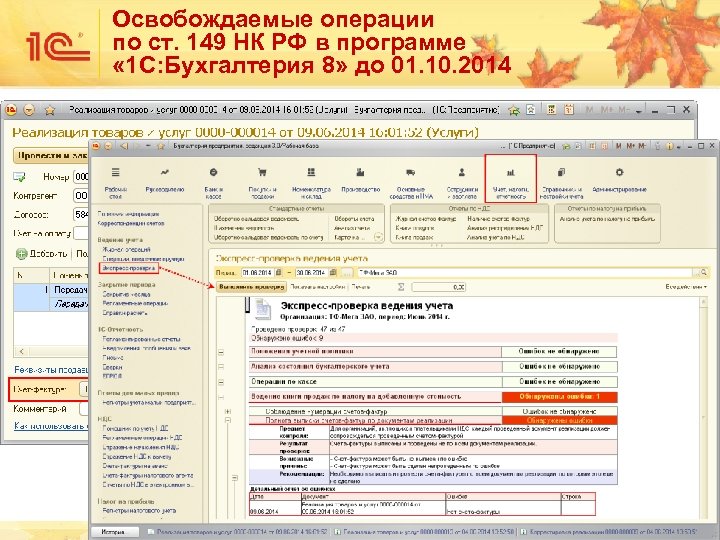Expand Соблюдение нумерации счетов-фактур row

pyautogui.click(x=228, y=411)
